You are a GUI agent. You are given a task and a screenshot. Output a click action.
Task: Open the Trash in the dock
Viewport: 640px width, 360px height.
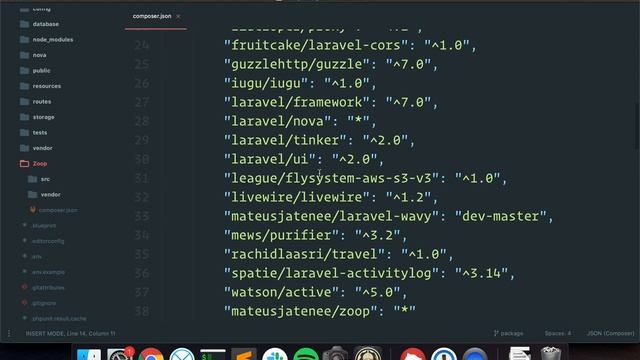click(x=551, y=353)
